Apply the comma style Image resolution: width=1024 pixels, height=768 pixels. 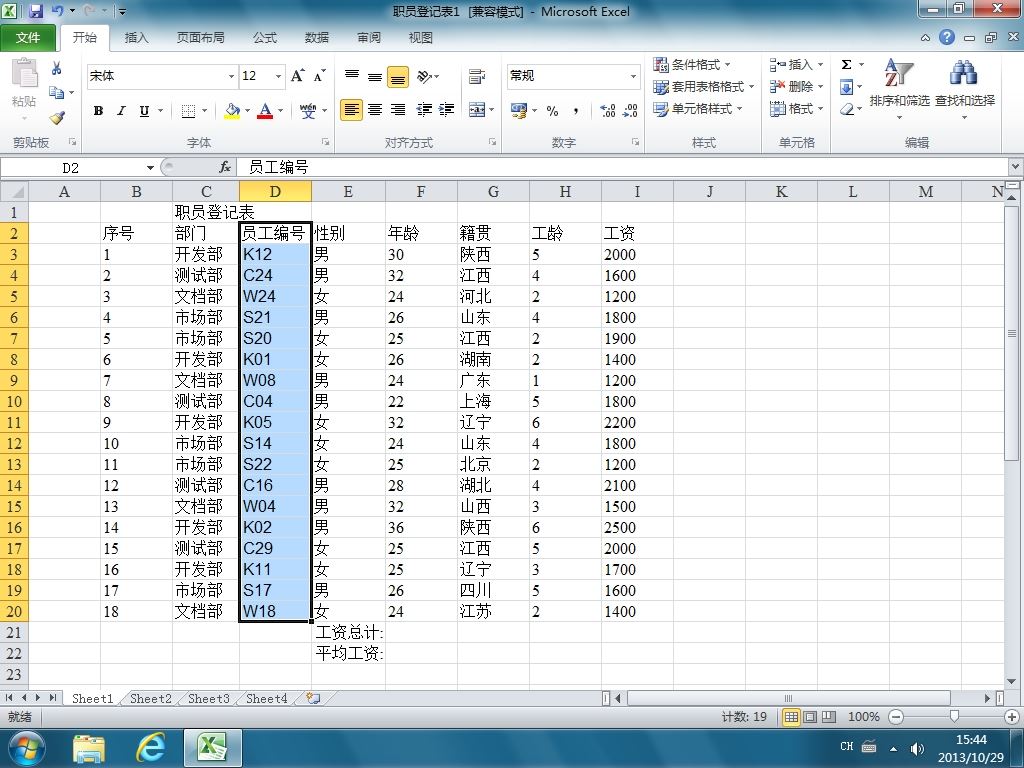tap(575, 111)
